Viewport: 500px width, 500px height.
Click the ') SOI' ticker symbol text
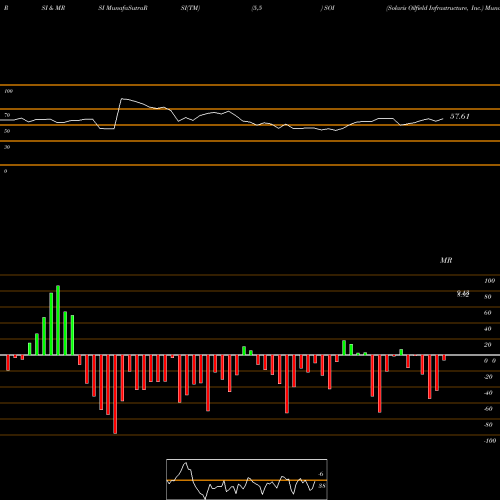click(328, 8)
